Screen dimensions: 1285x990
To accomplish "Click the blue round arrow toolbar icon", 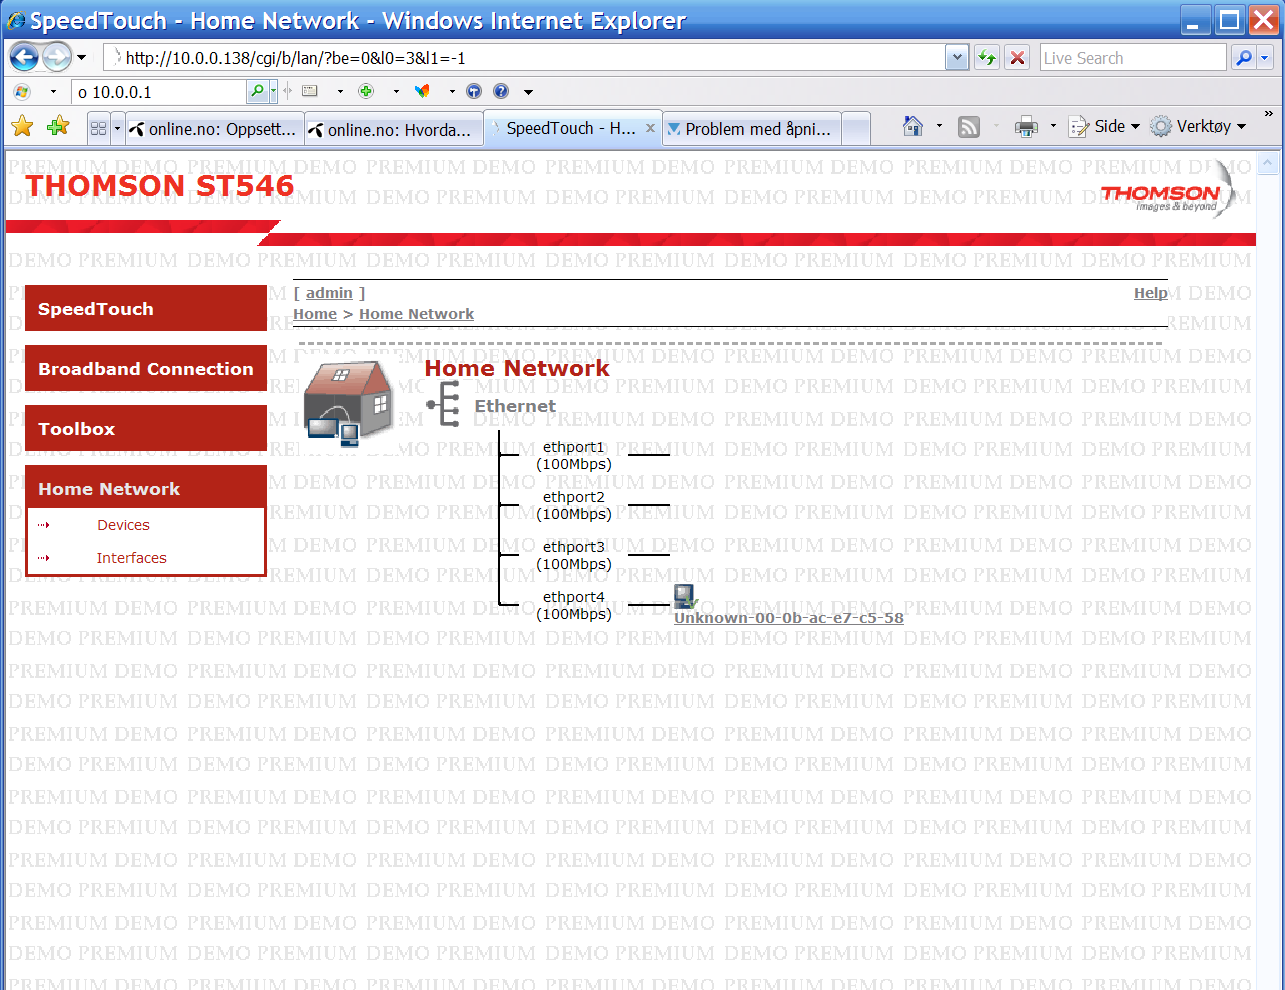I will click(474, 92).
